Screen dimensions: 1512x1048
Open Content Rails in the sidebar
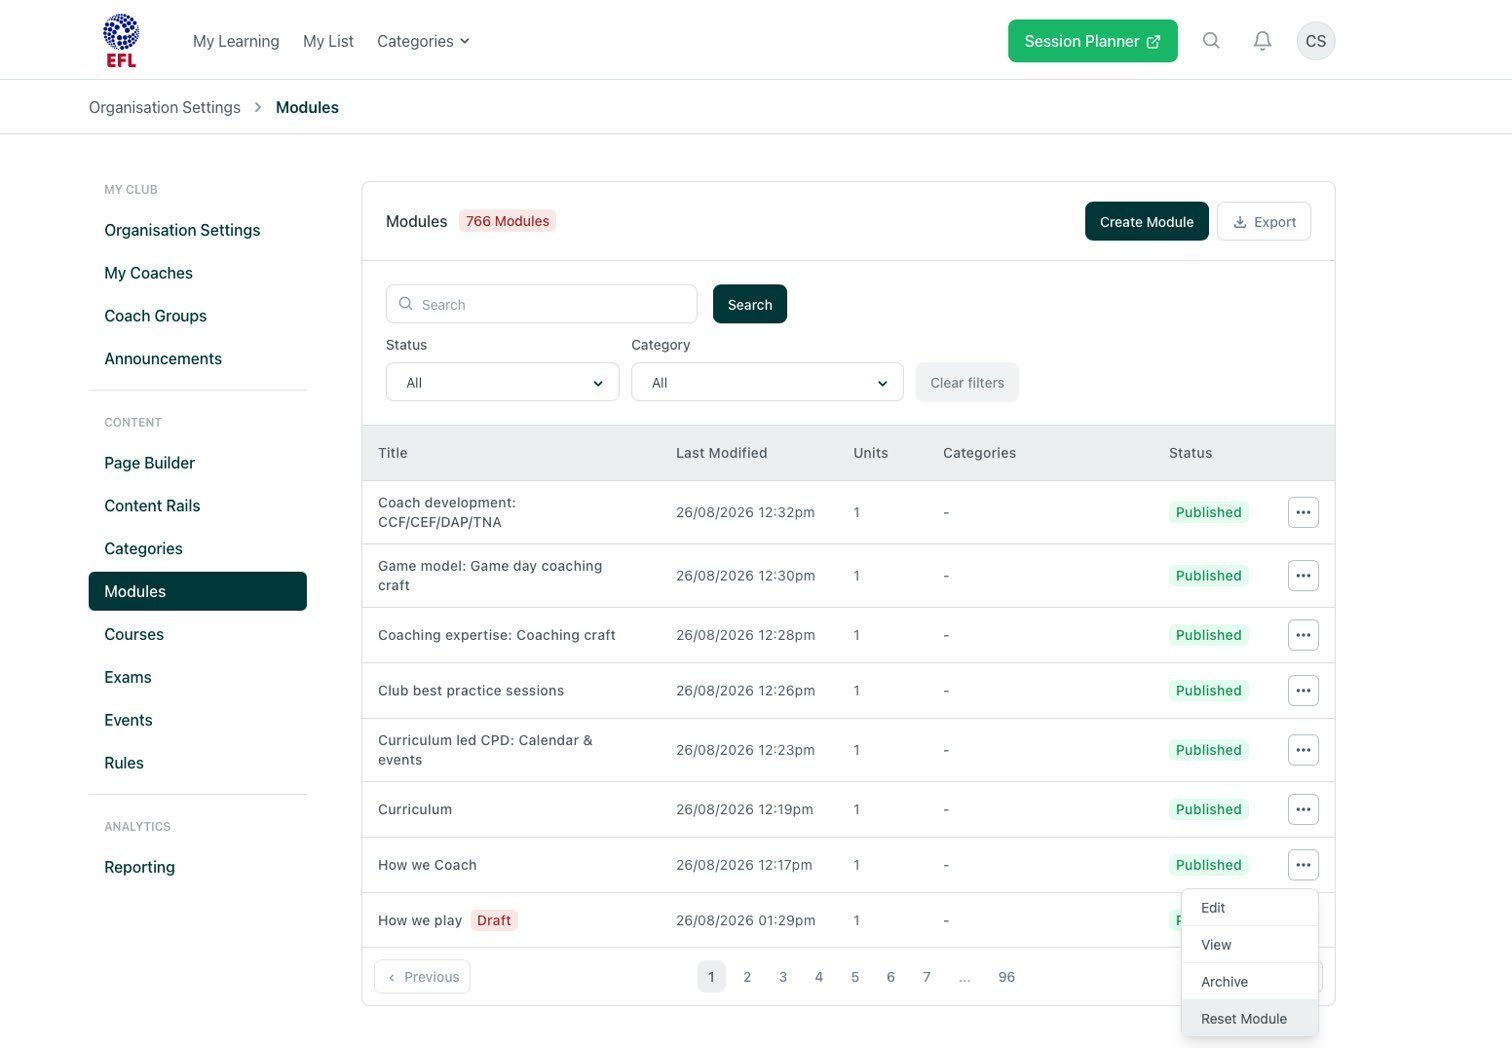coord(152,506)
